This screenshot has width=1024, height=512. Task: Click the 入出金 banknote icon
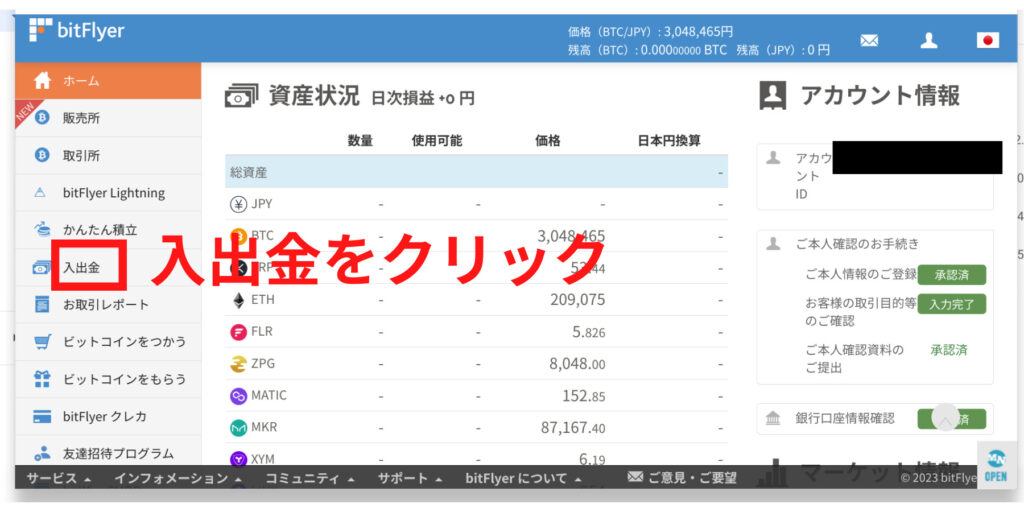[41, 268]
